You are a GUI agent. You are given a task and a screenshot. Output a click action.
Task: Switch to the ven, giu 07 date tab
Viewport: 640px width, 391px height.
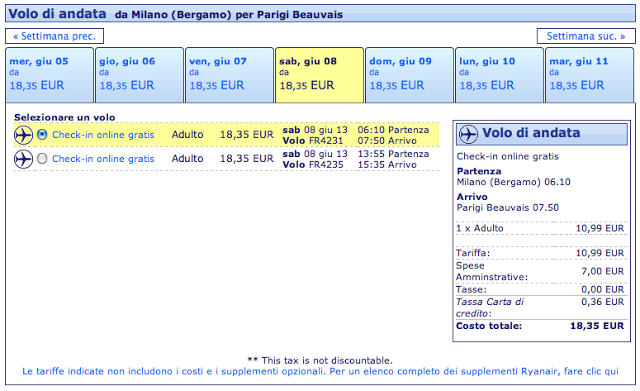click(229, 75)
